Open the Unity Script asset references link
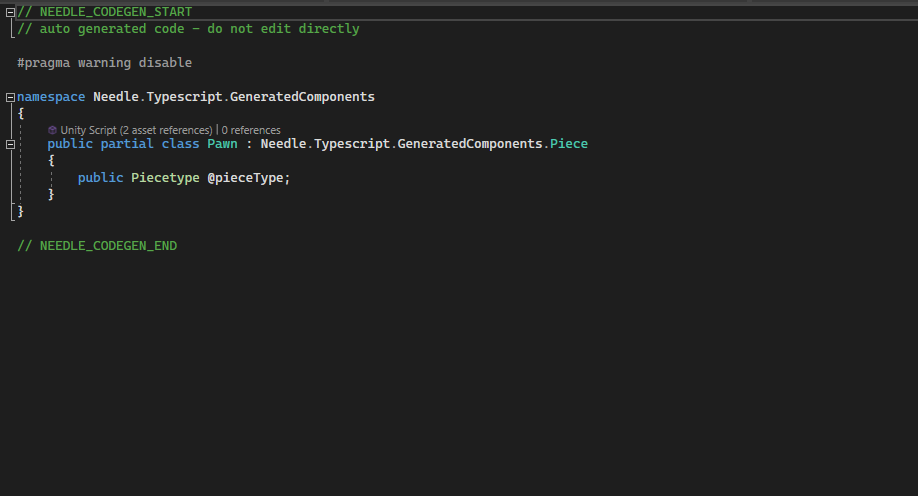 click(x=136, y=130)
